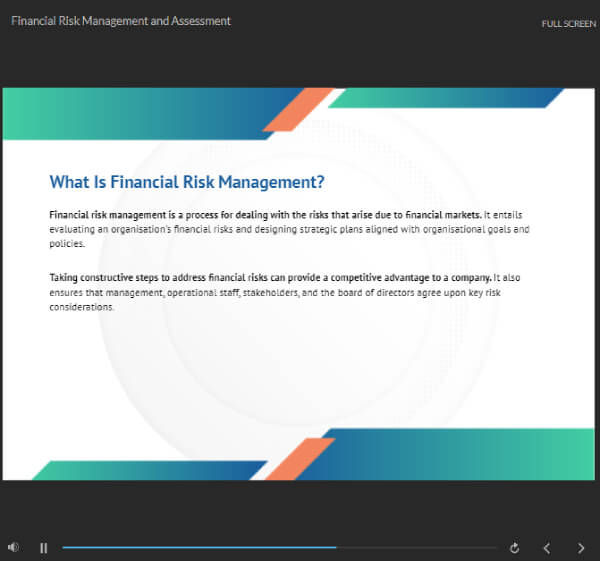The width and height of the screenshot is (600, 561).
Task: Click the course title Financial Risk Management and Assessment
Action: [121, 21]
